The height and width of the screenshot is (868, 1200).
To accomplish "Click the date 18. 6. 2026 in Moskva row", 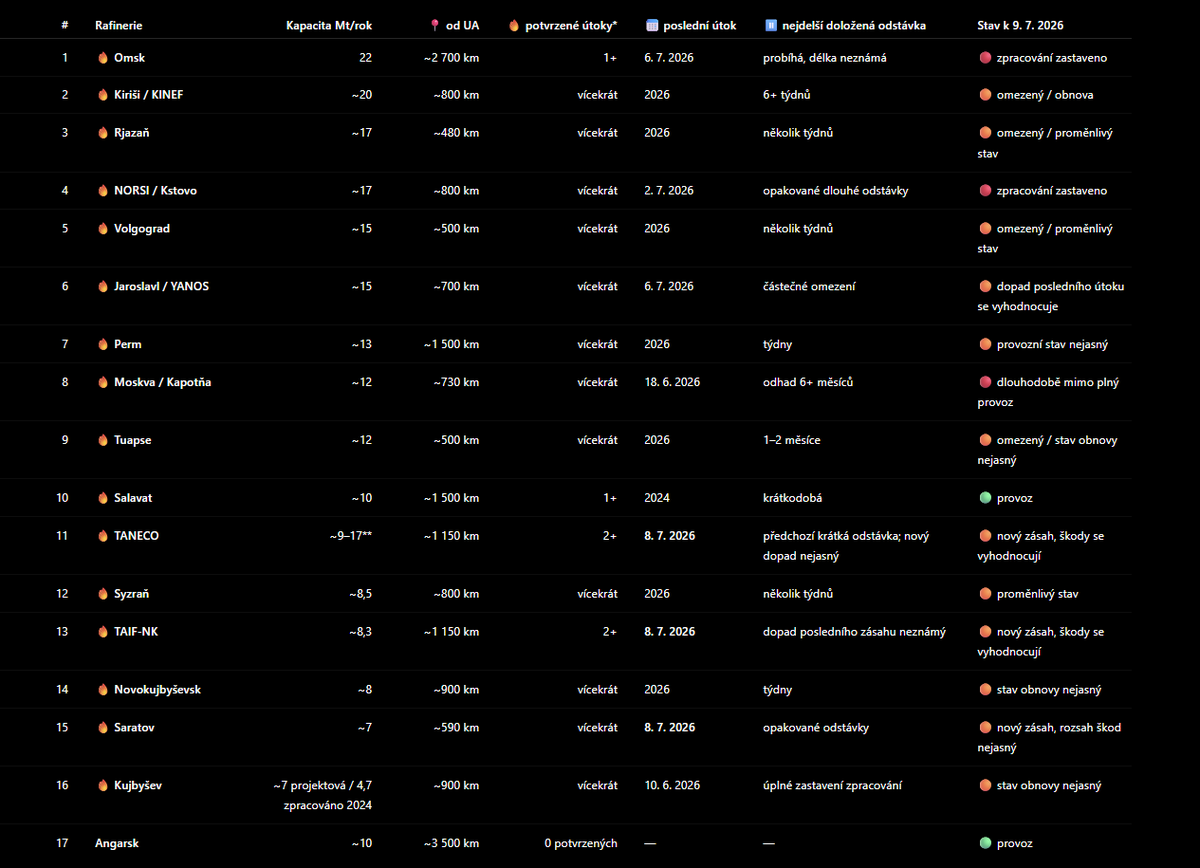I will [x=672, y=383].
